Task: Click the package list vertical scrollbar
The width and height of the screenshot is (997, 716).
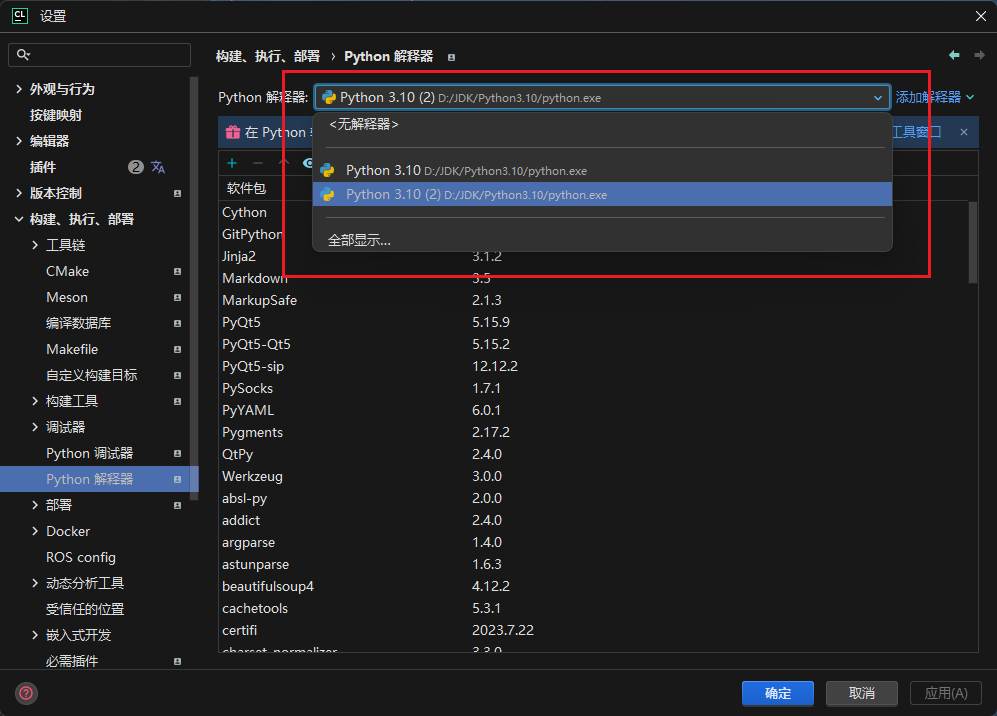Action: pos(972,242)
